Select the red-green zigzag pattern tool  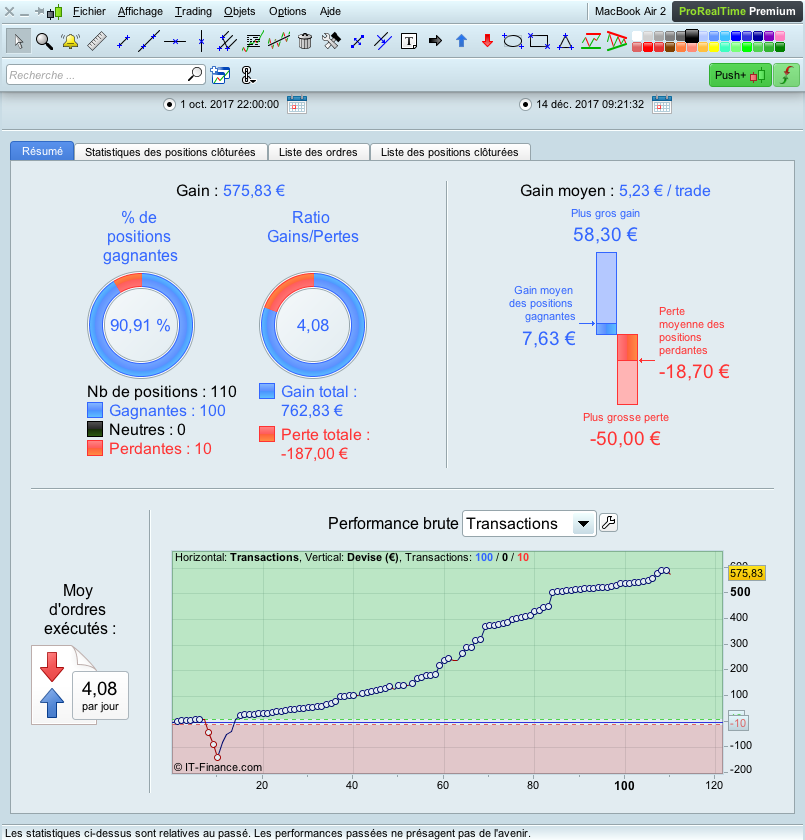591,41
